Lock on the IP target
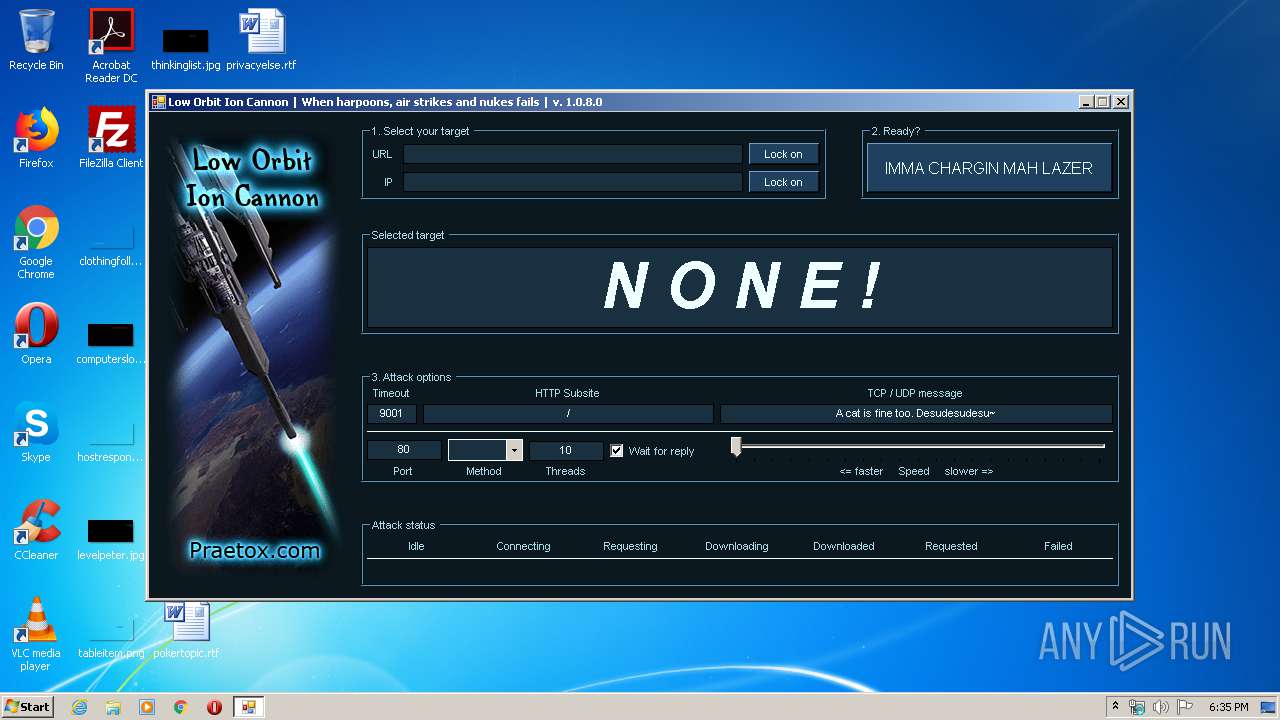This screenshot has height=720, width=1280. (x=783, y=182)
